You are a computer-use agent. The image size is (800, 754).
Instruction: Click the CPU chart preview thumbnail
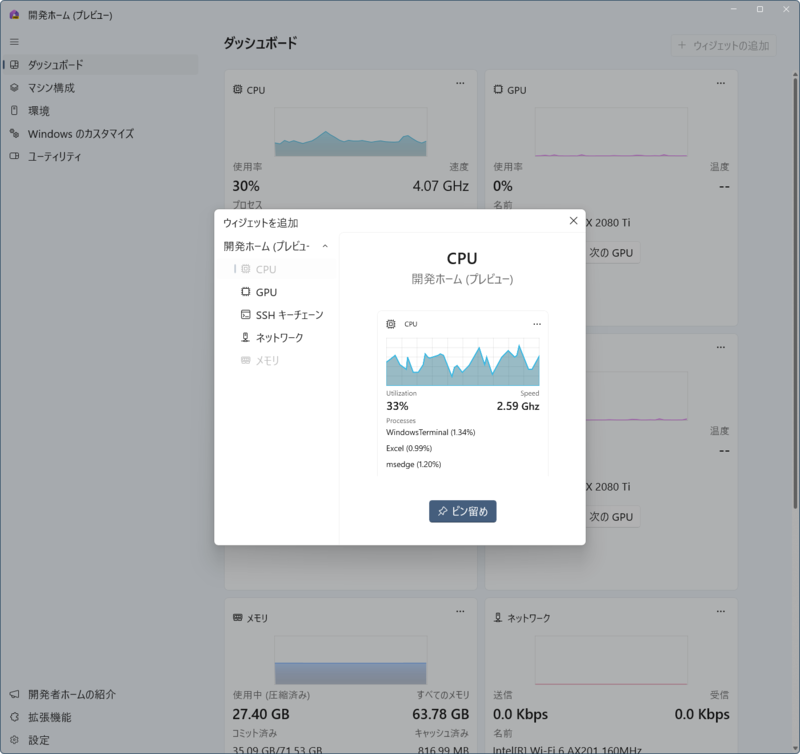(462, 362)
